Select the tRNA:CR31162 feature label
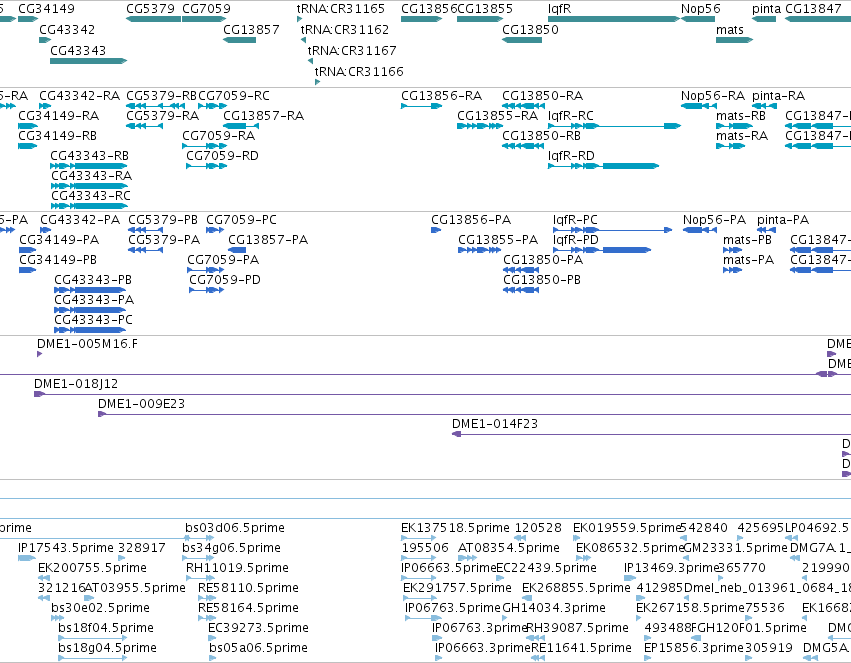 tap(345, 29)
